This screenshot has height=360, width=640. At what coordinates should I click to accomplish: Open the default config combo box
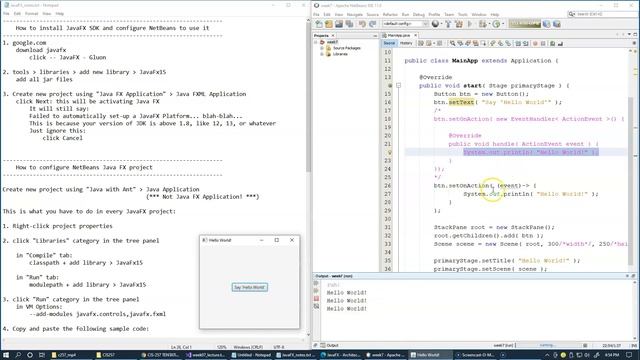point(405,24)
